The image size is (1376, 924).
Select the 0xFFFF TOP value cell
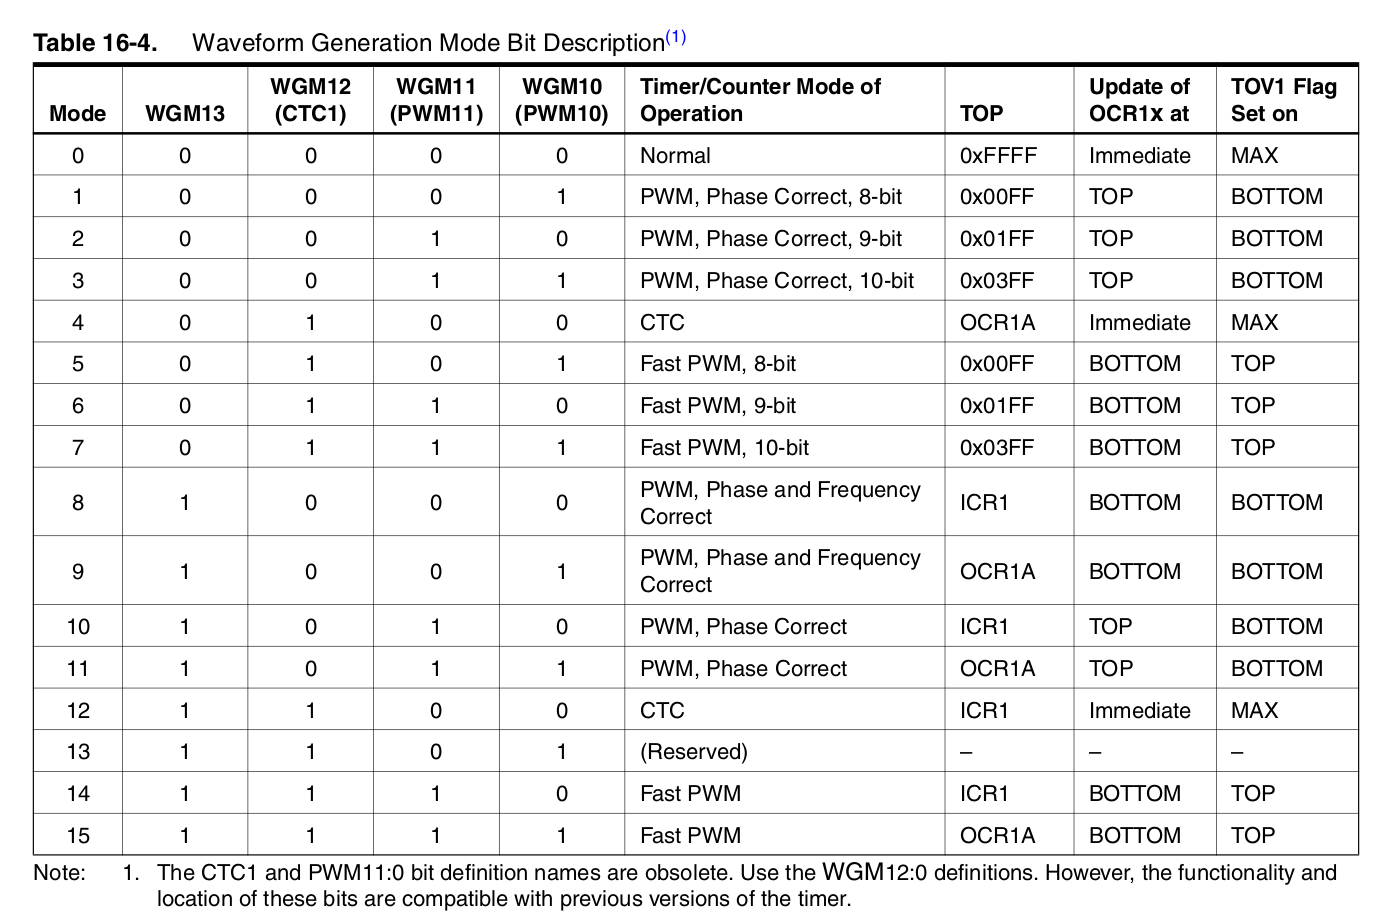pyautogui.click(x=998, y=156)
